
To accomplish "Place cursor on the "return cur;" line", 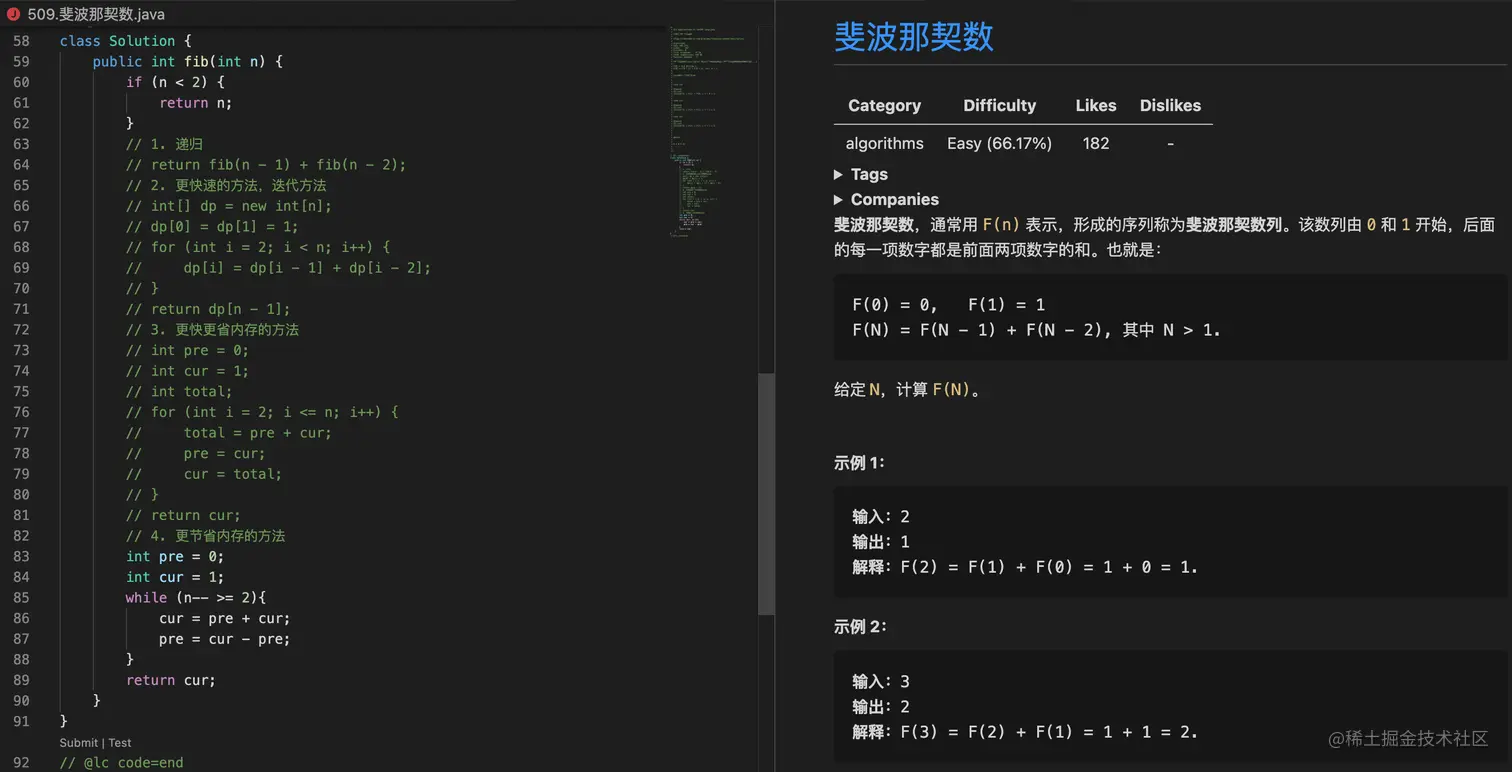I will click(x=171, y=680).
